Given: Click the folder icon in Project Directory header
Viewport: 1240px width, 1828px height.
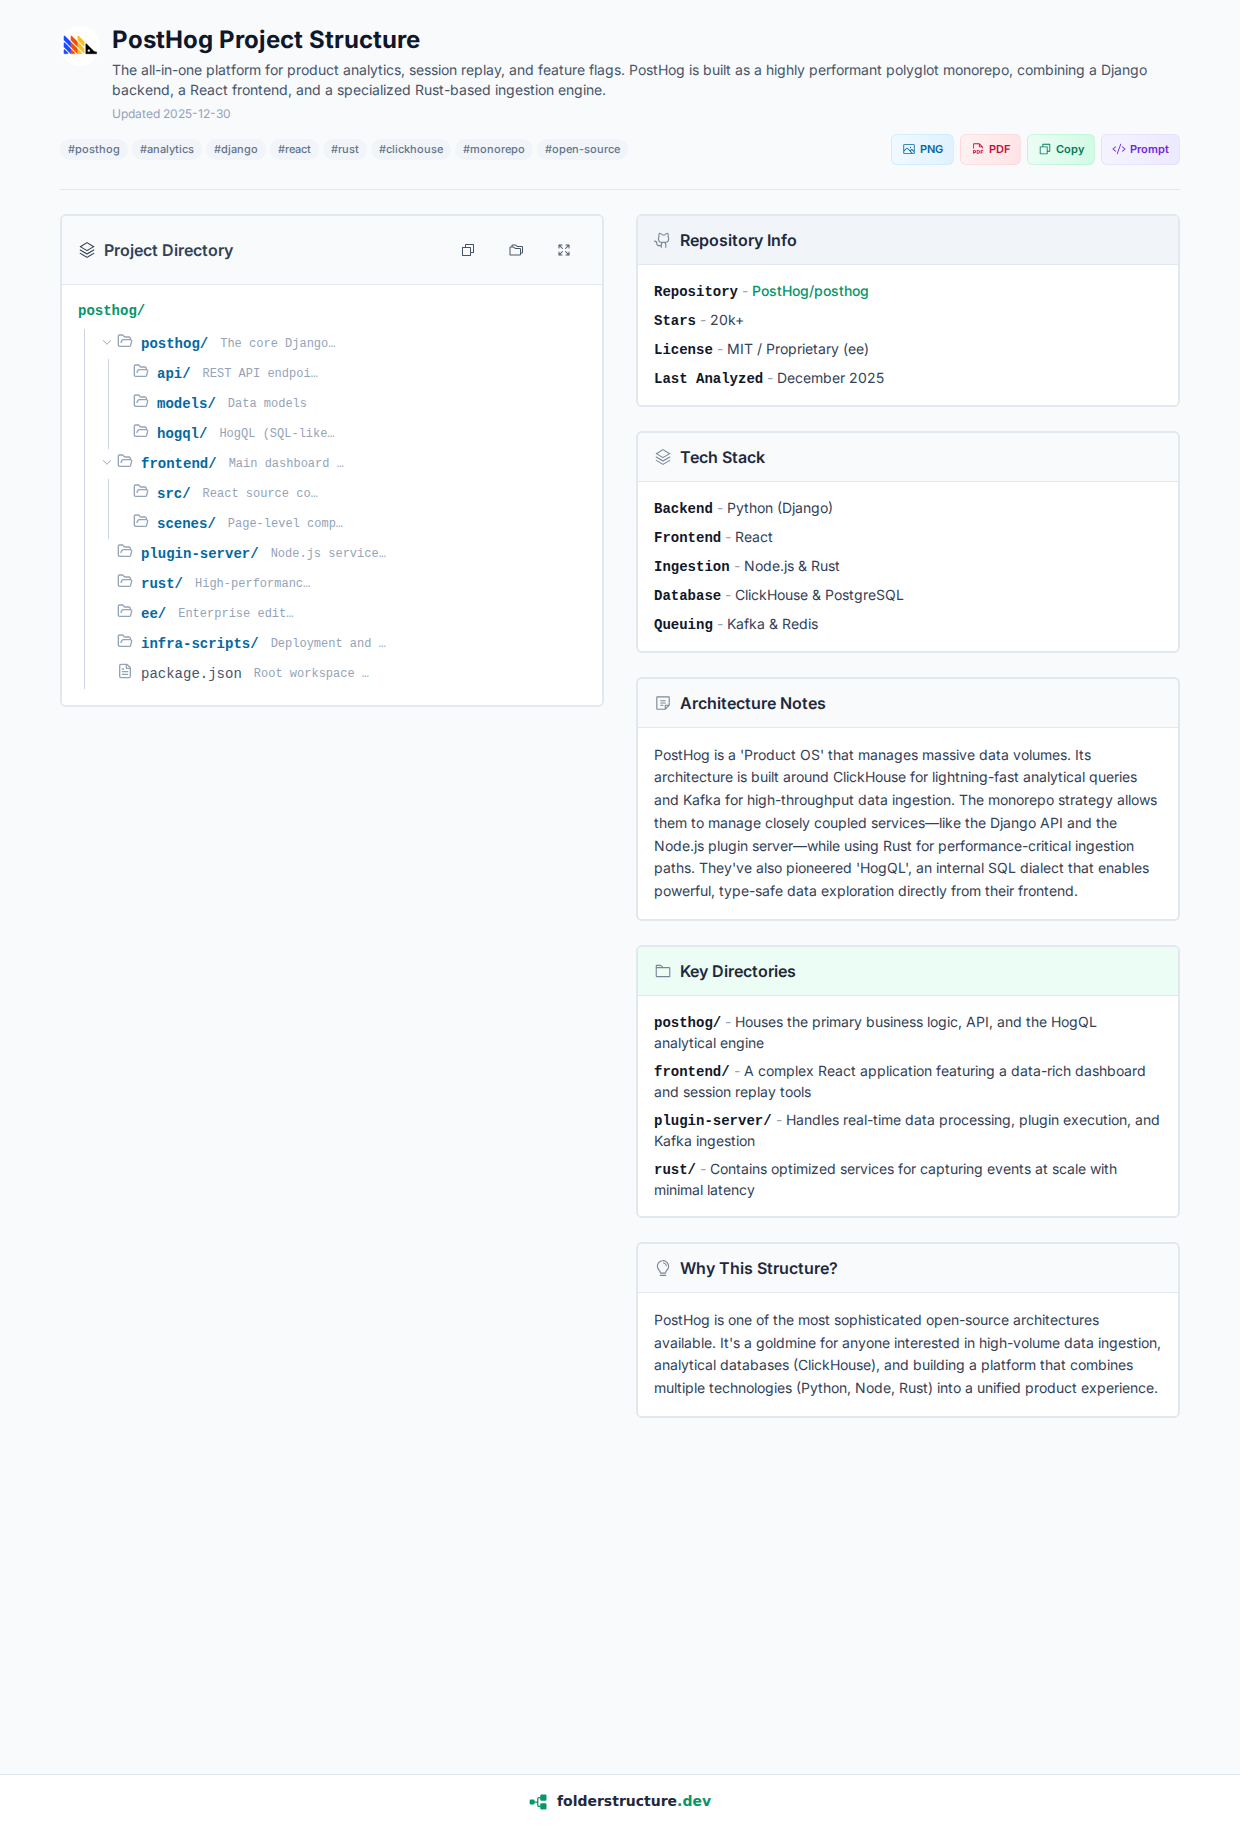Looking at the screenshot, I should pyautogui.click(x=516, y=250).
